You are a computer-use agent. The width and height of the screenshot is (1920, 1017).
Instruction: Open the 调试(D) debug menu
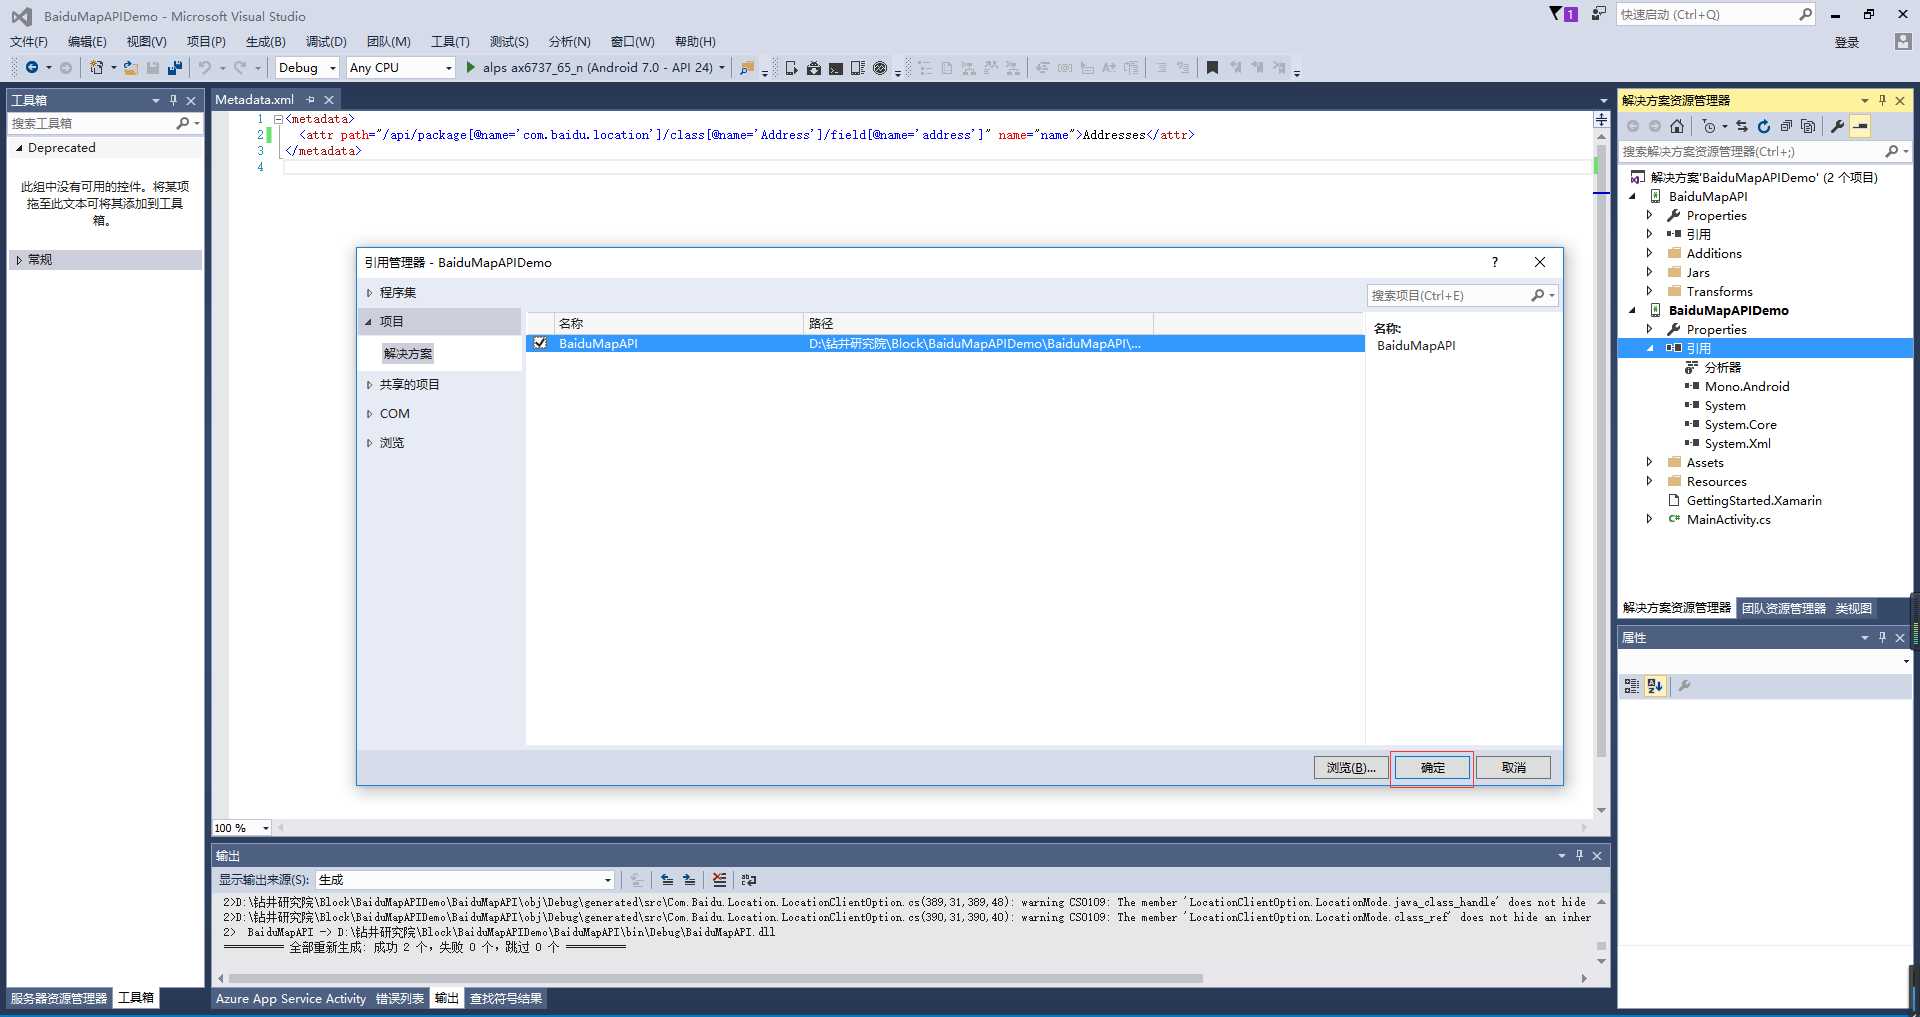(326, 42)
